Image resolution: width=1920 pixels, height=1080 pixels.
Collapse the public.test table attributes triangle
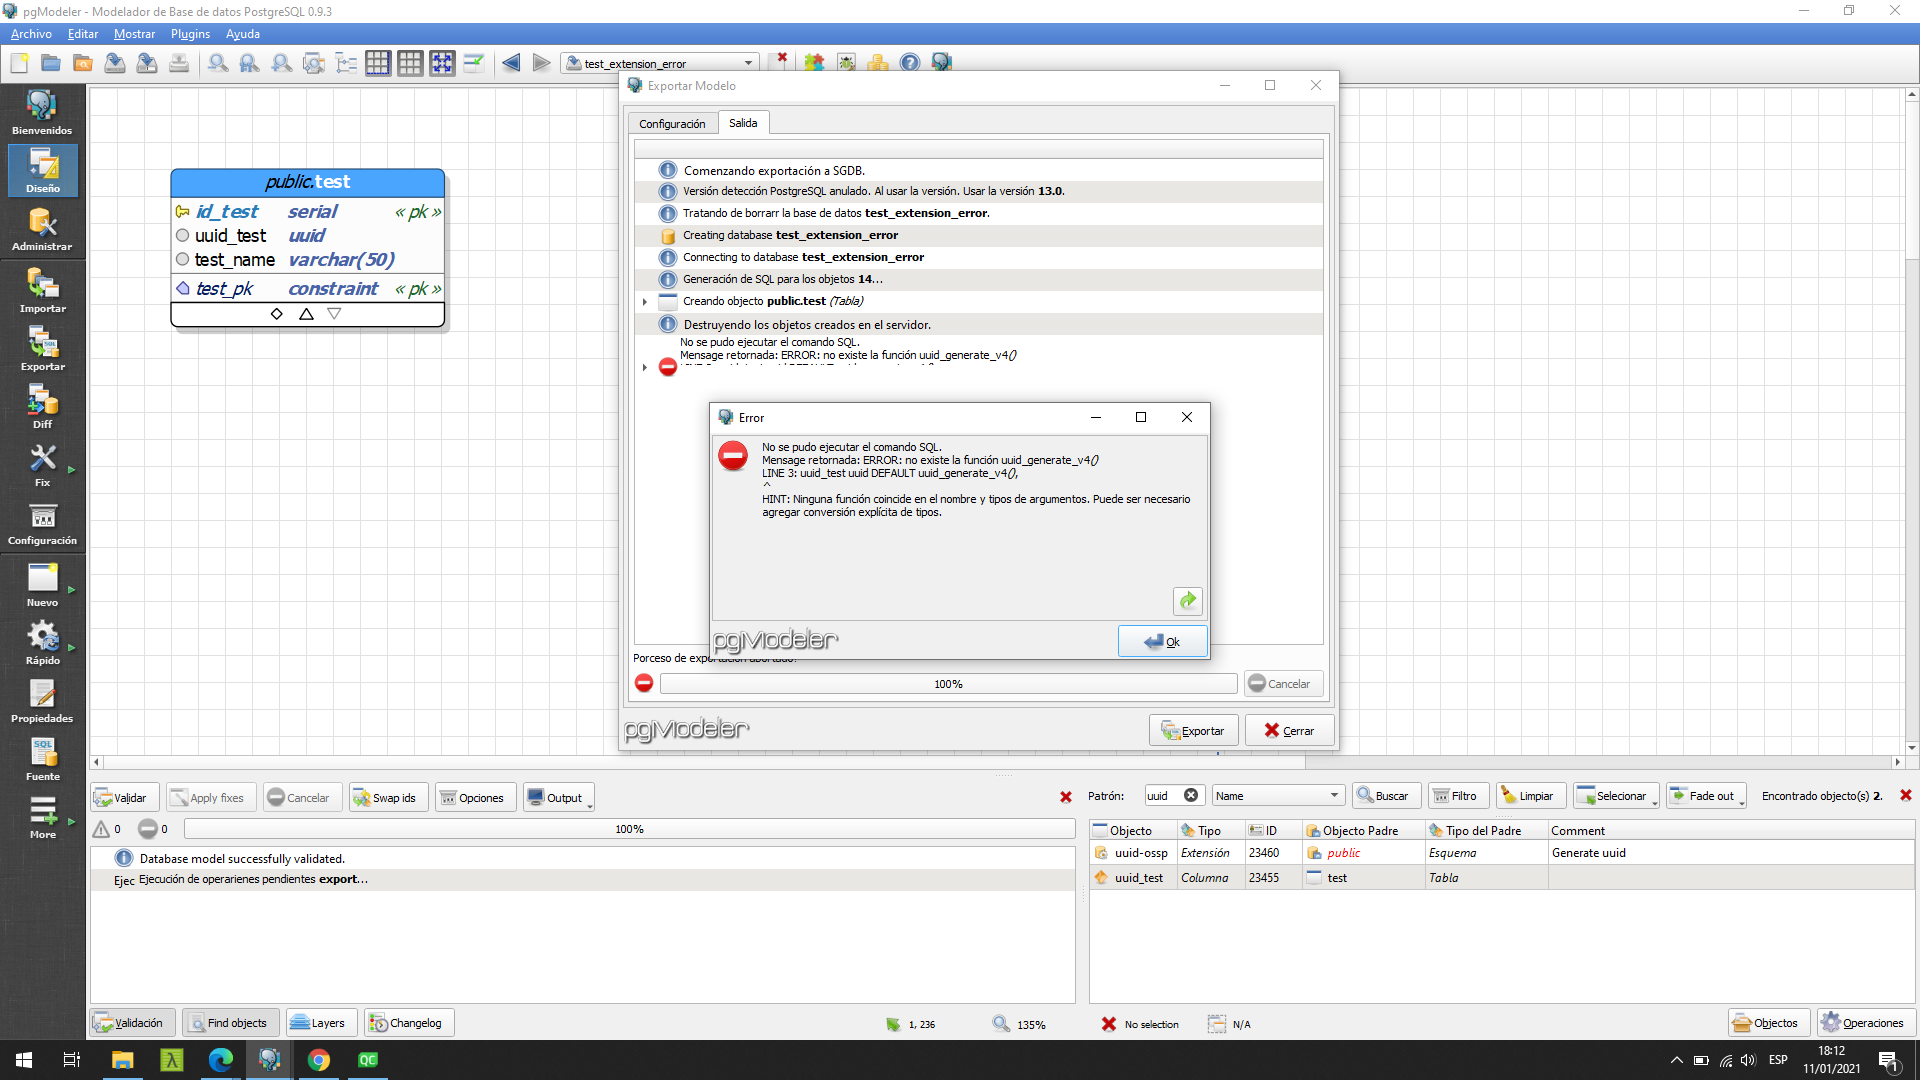pyautogui.click(x=305, y=313)
